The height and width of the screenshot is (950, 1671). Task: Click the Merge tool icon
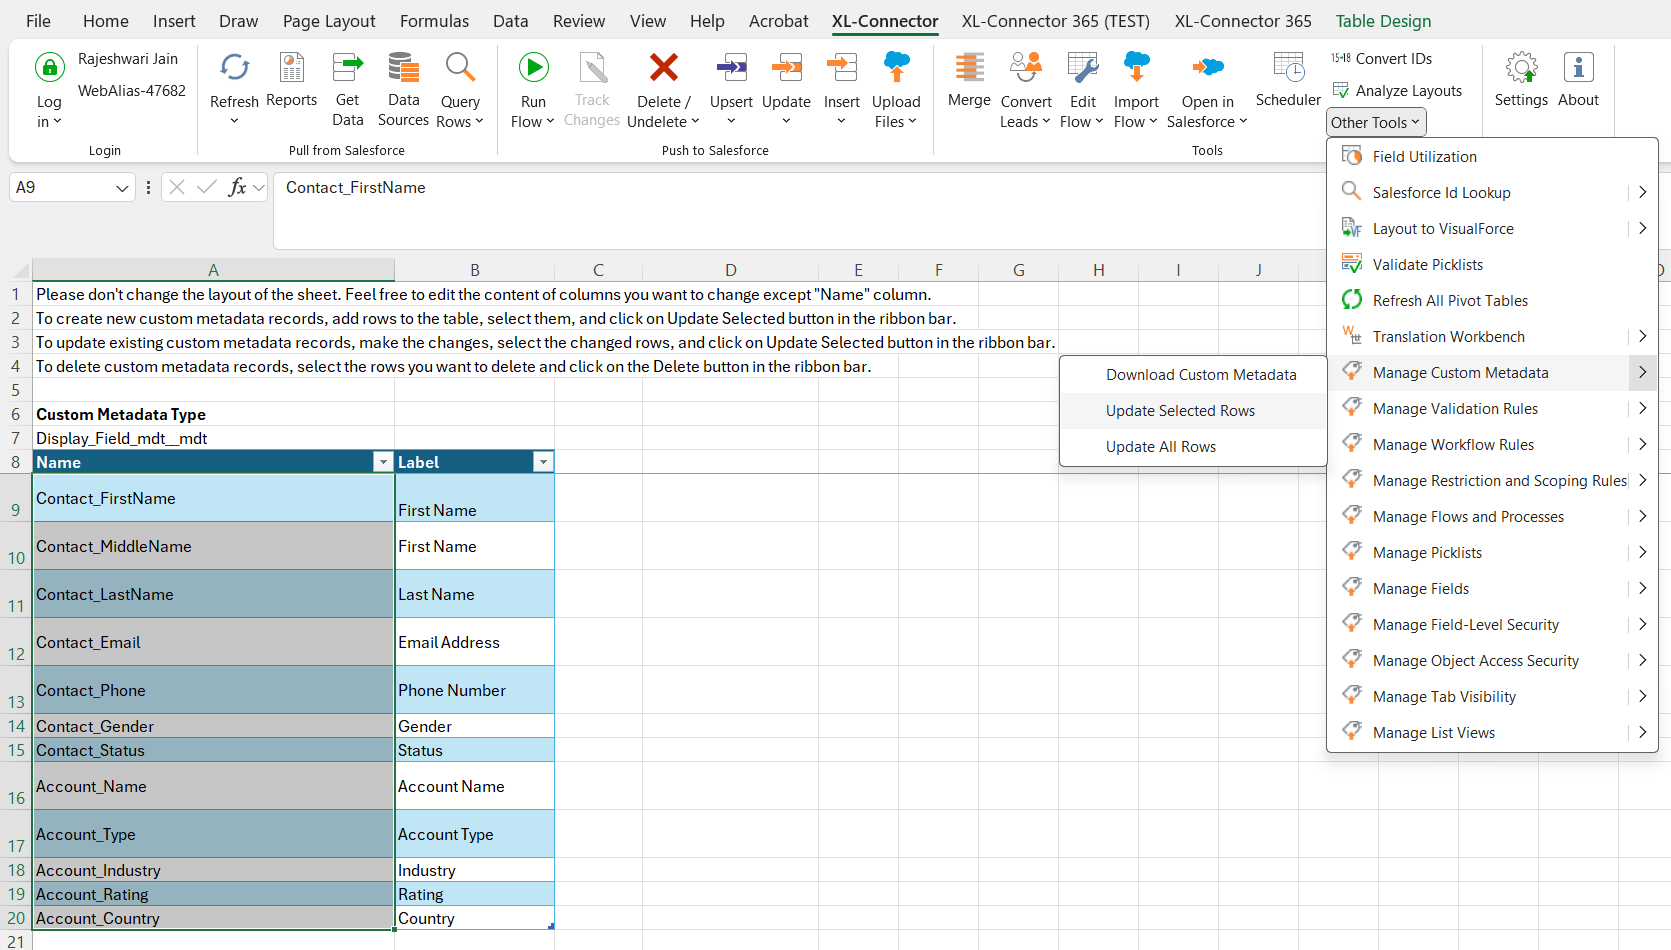(968, 69)
